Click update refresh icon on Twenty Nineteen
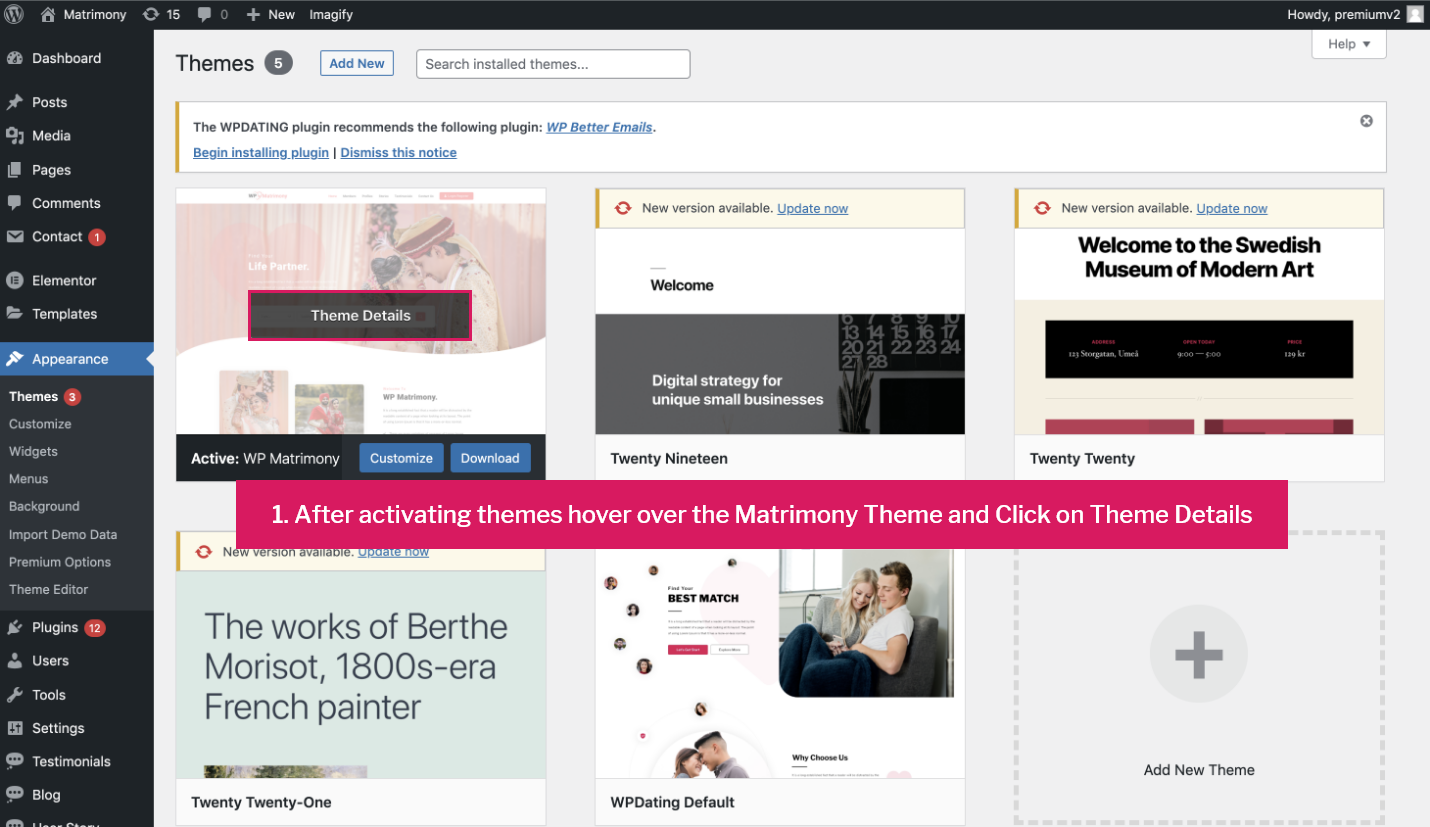This screenshot has width=1430, height=827. pyautogui.click(x=623, y=208)
